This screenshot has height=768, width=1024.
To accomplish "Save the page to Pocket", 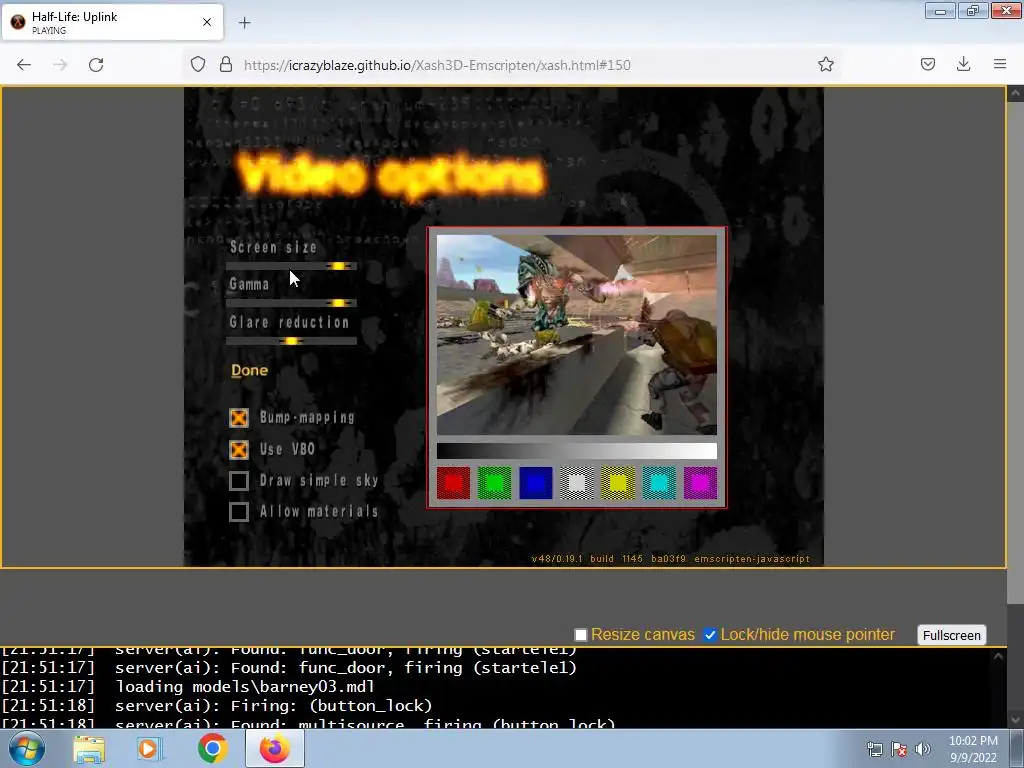I will click(x=927, y=64).
